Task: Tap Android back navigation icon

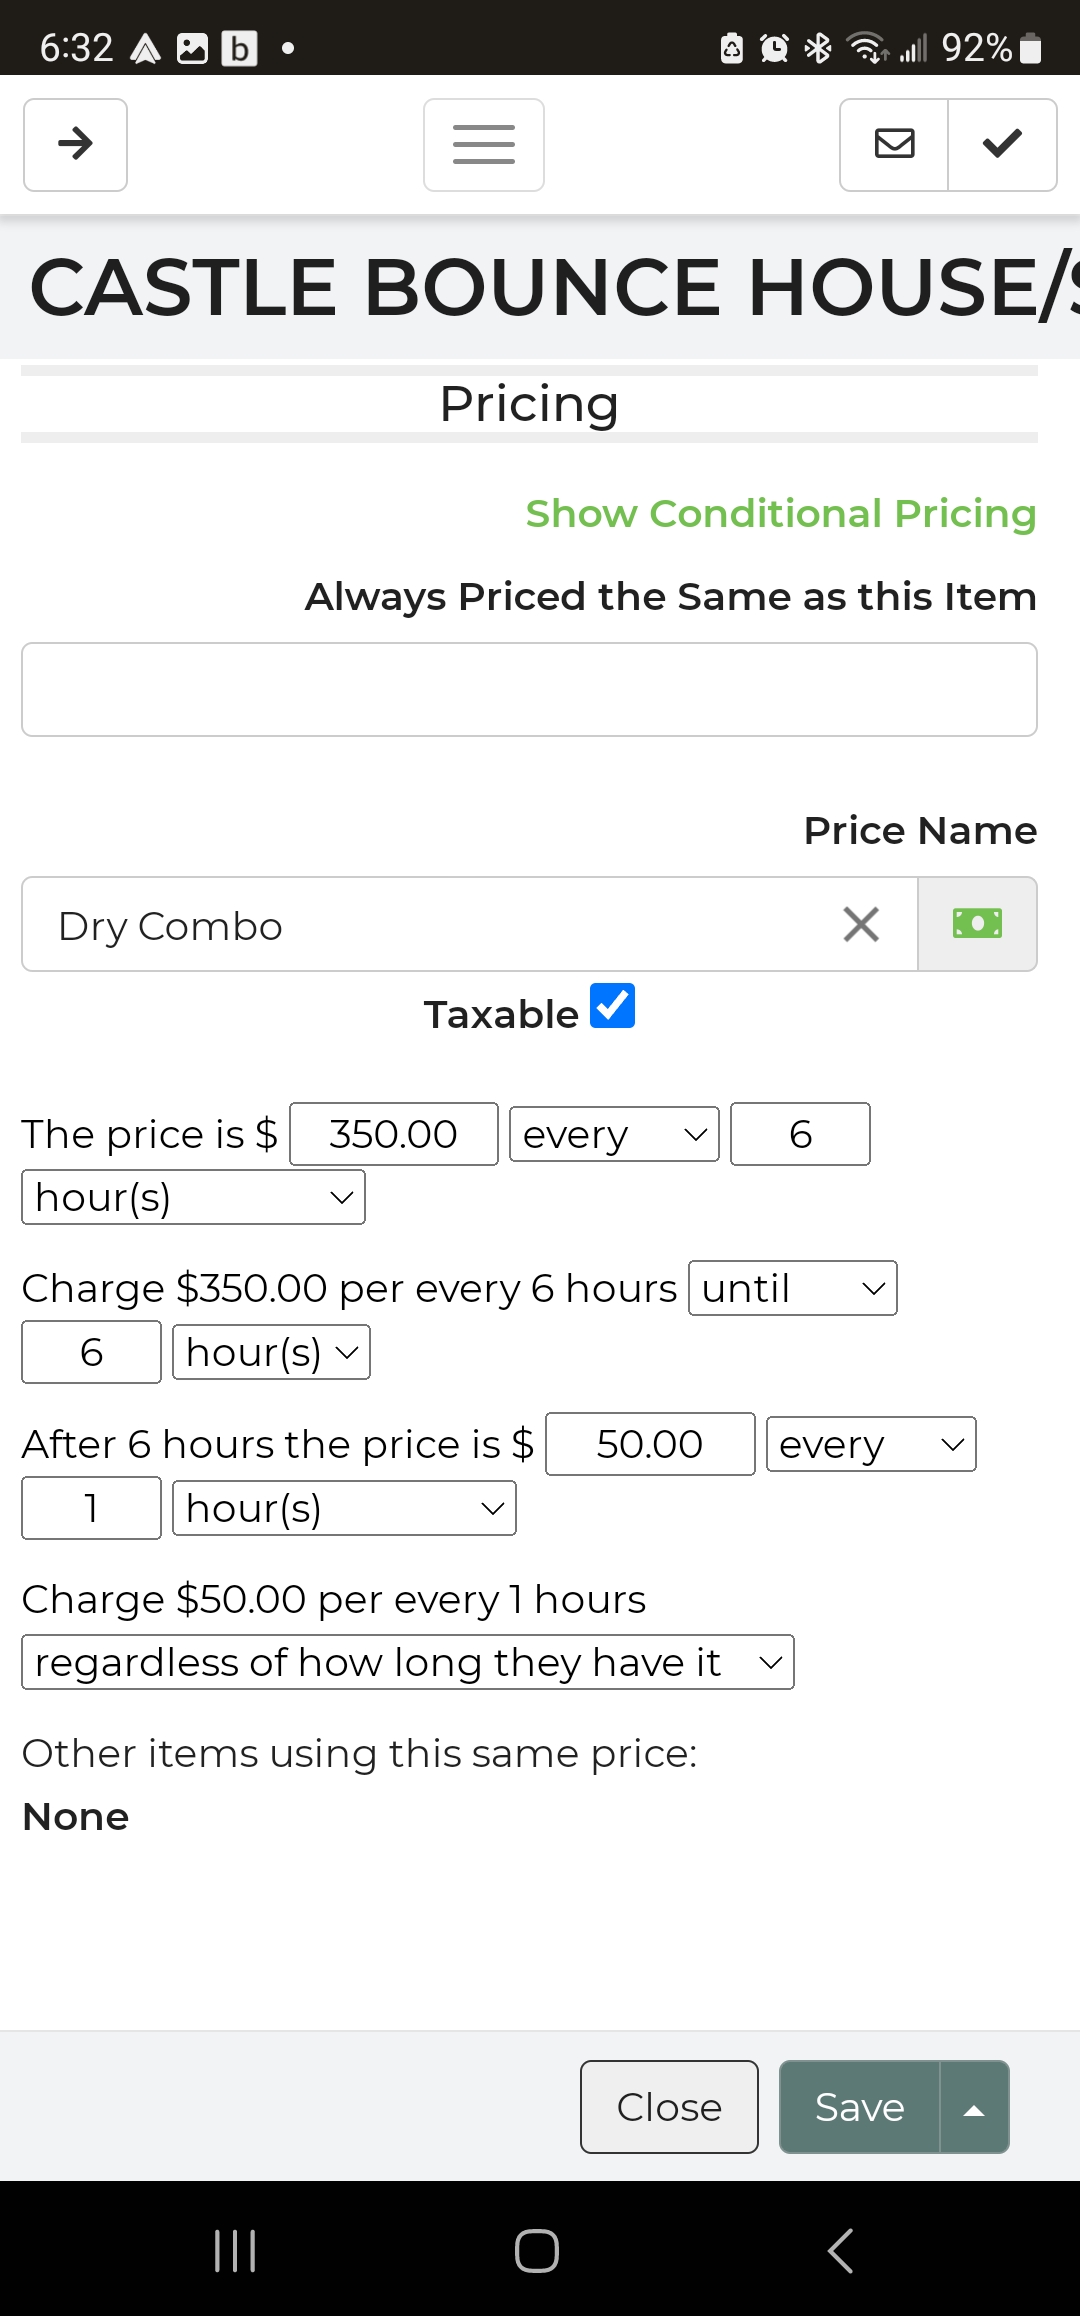Action: 841,2251
